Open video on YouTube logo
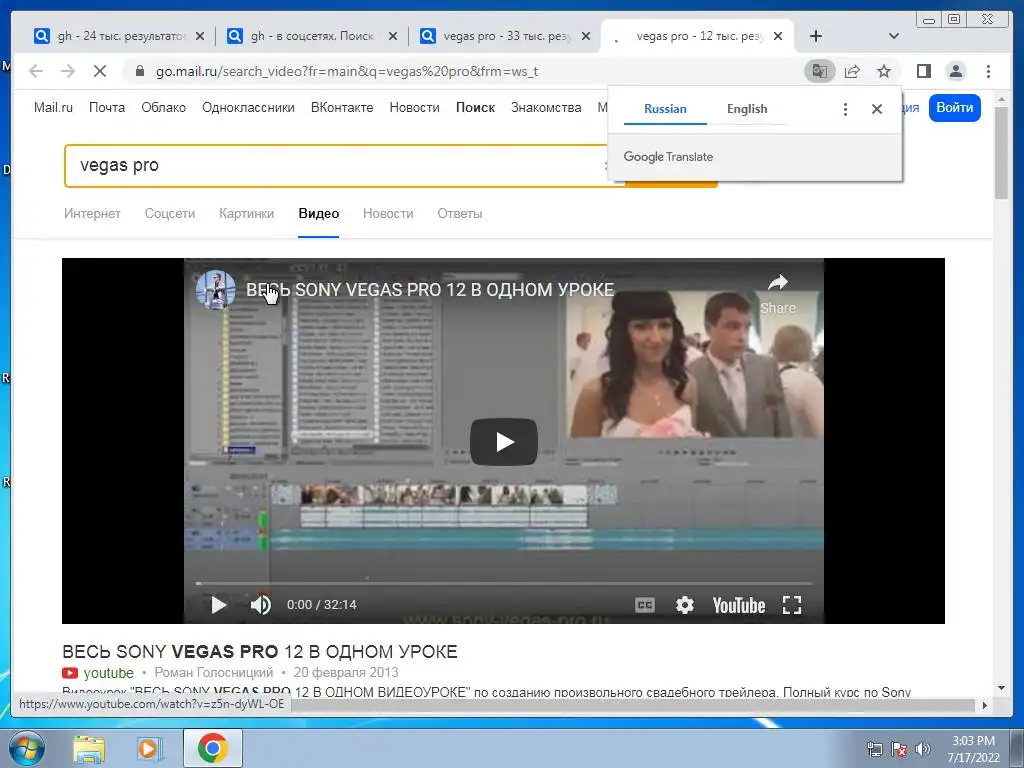Screen dimensions: 1024x768 tap(739, 606)
